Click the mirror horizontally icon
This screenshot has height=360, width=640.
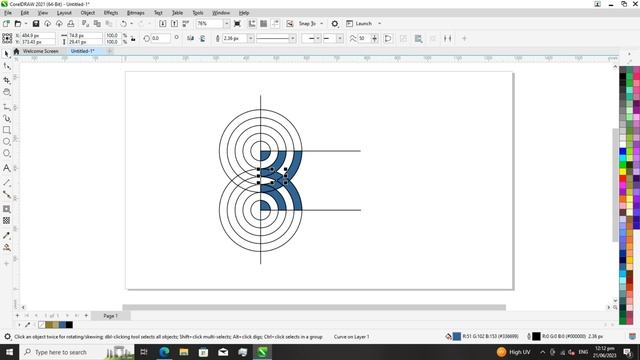190,38
